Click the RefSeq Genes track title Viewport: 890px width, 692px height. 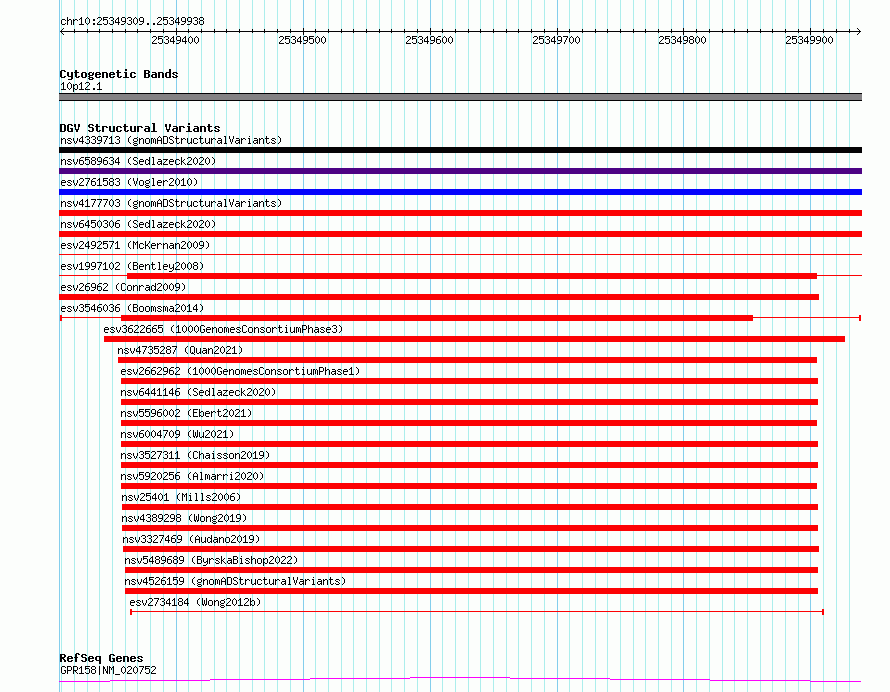tap(101, 658)
